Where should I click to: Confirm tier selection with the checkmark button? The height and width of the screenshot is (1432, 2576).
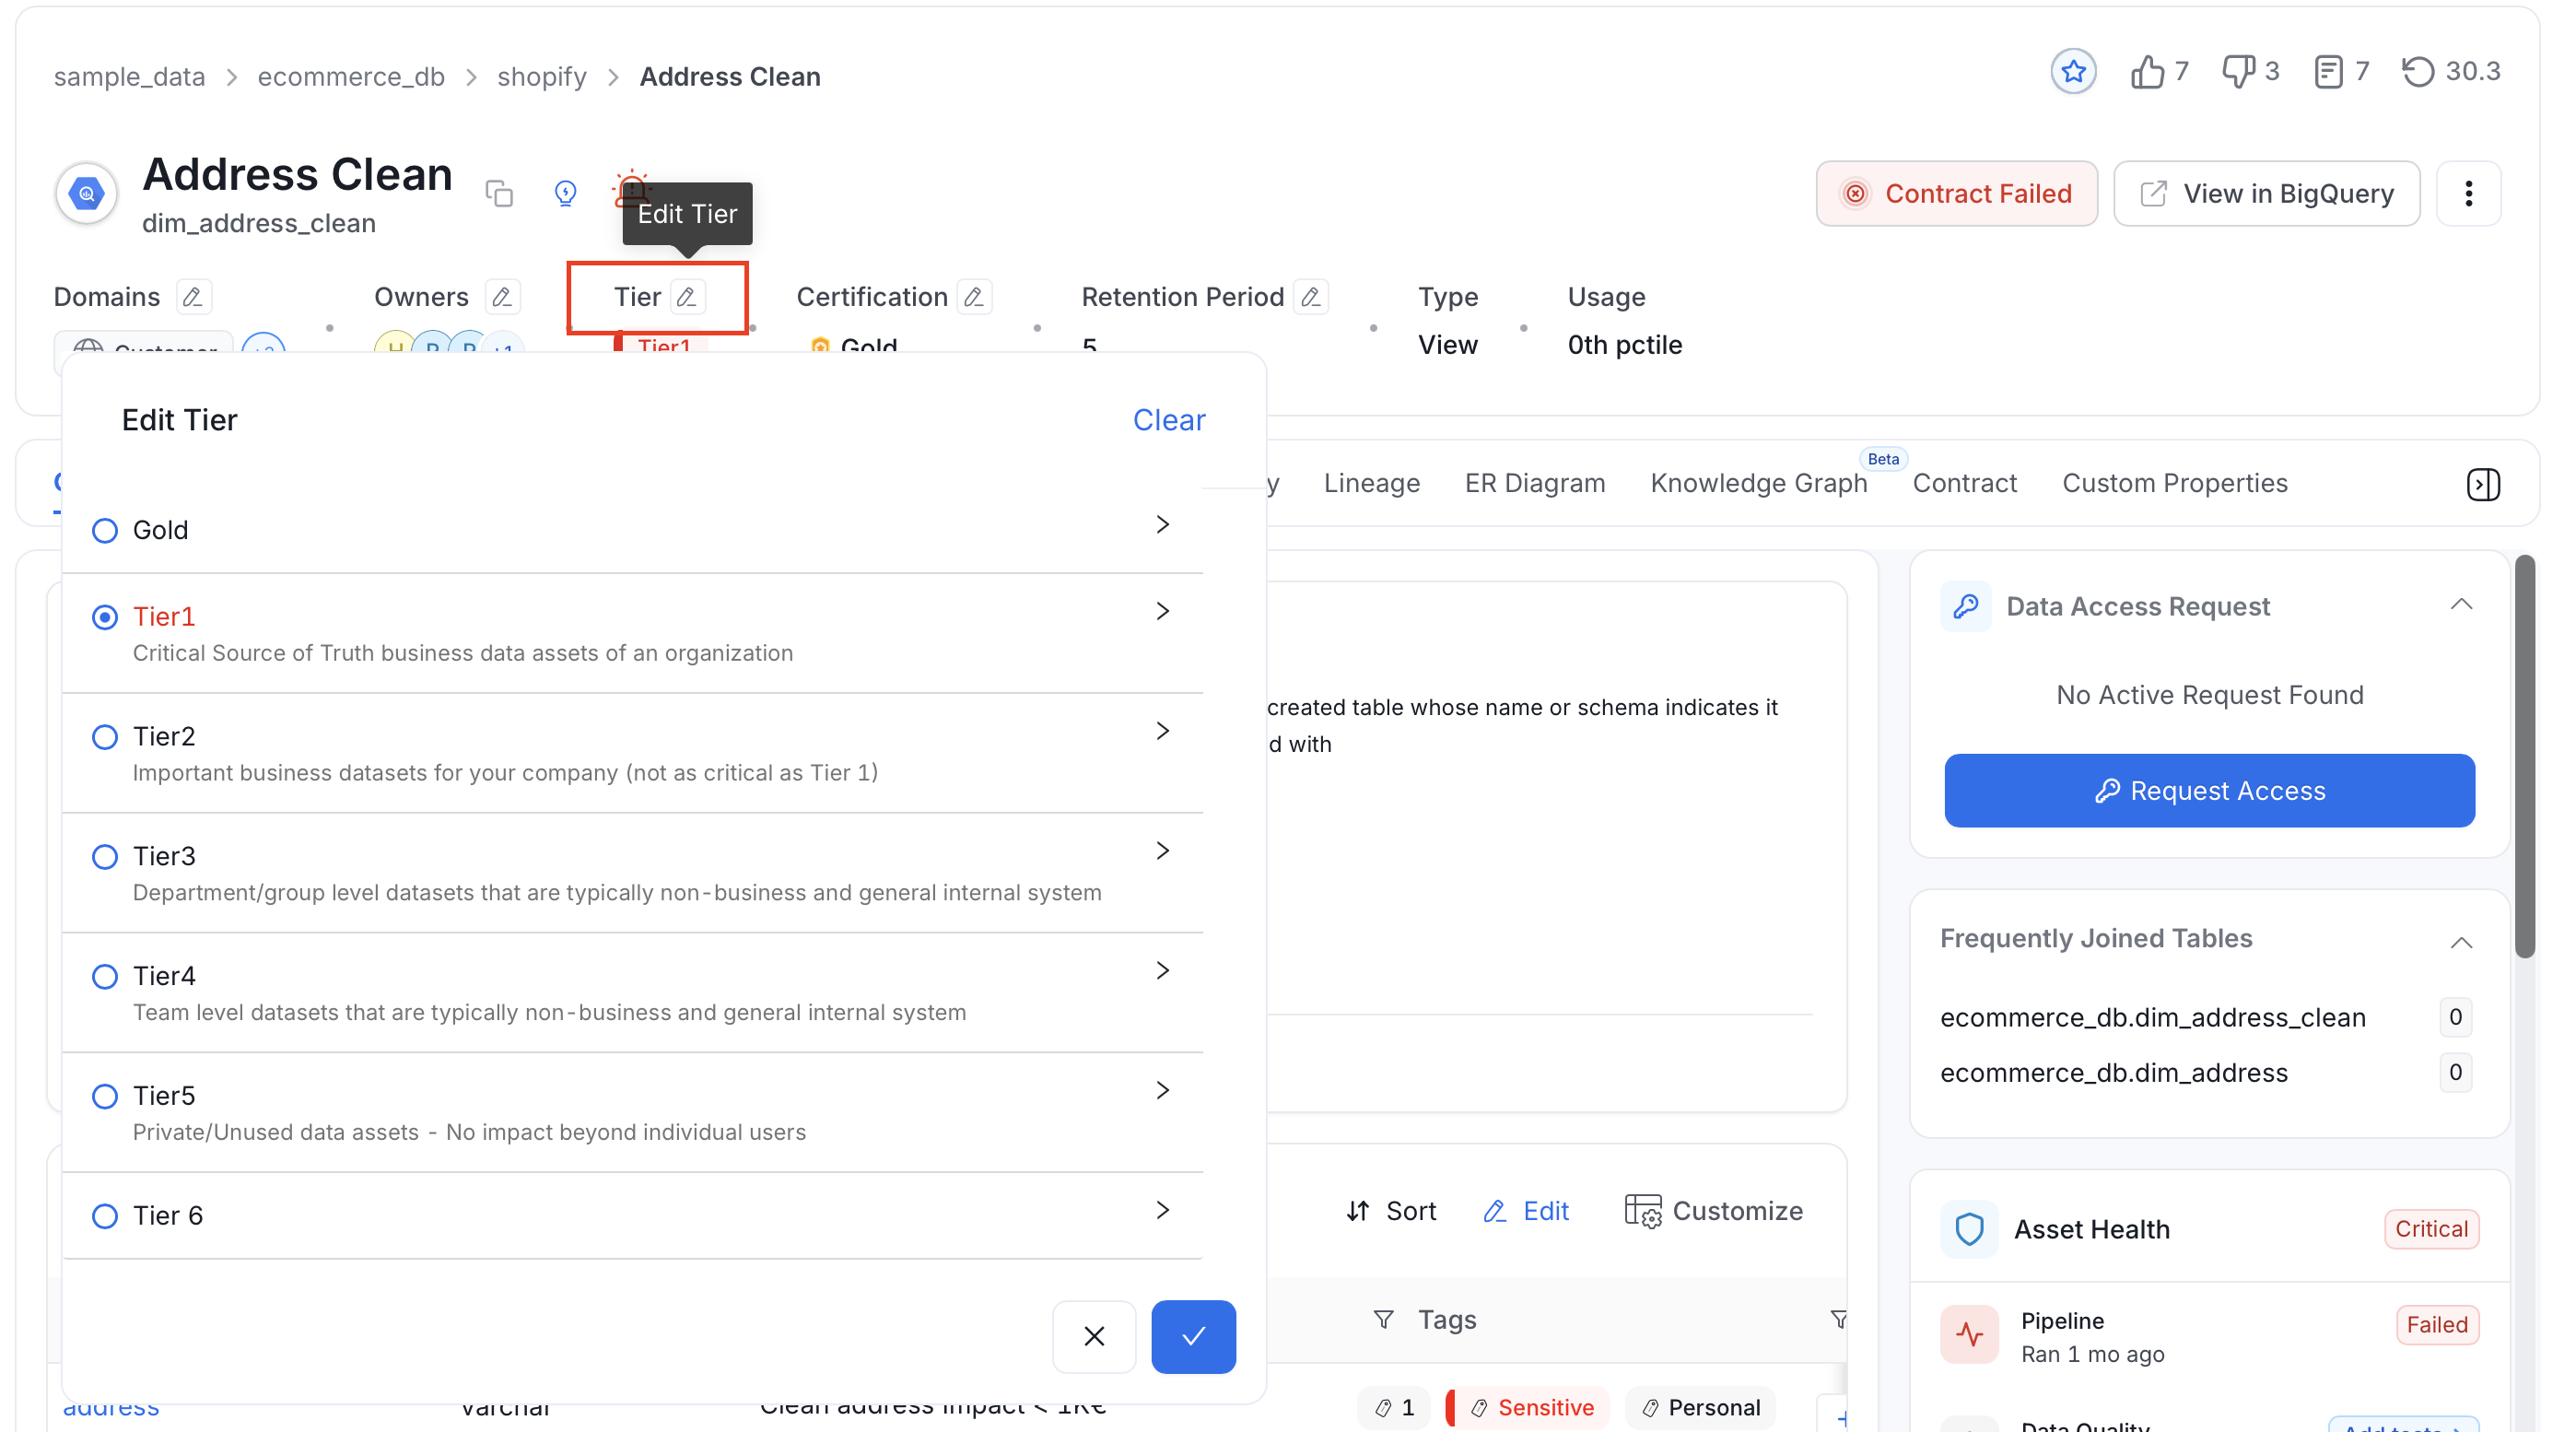1193,1337
